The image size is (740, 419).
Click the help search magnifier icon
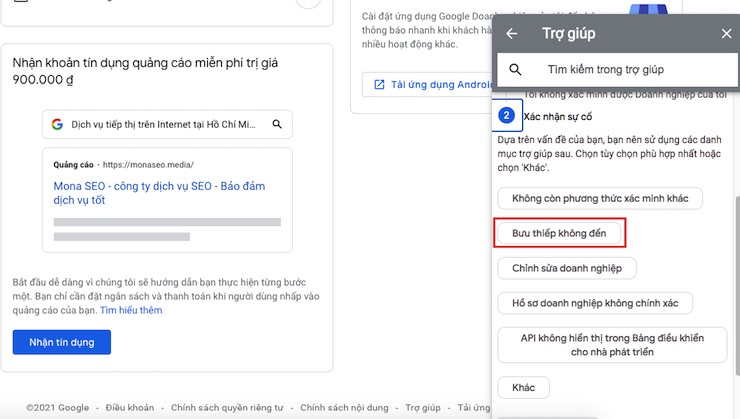click(515, 70)
